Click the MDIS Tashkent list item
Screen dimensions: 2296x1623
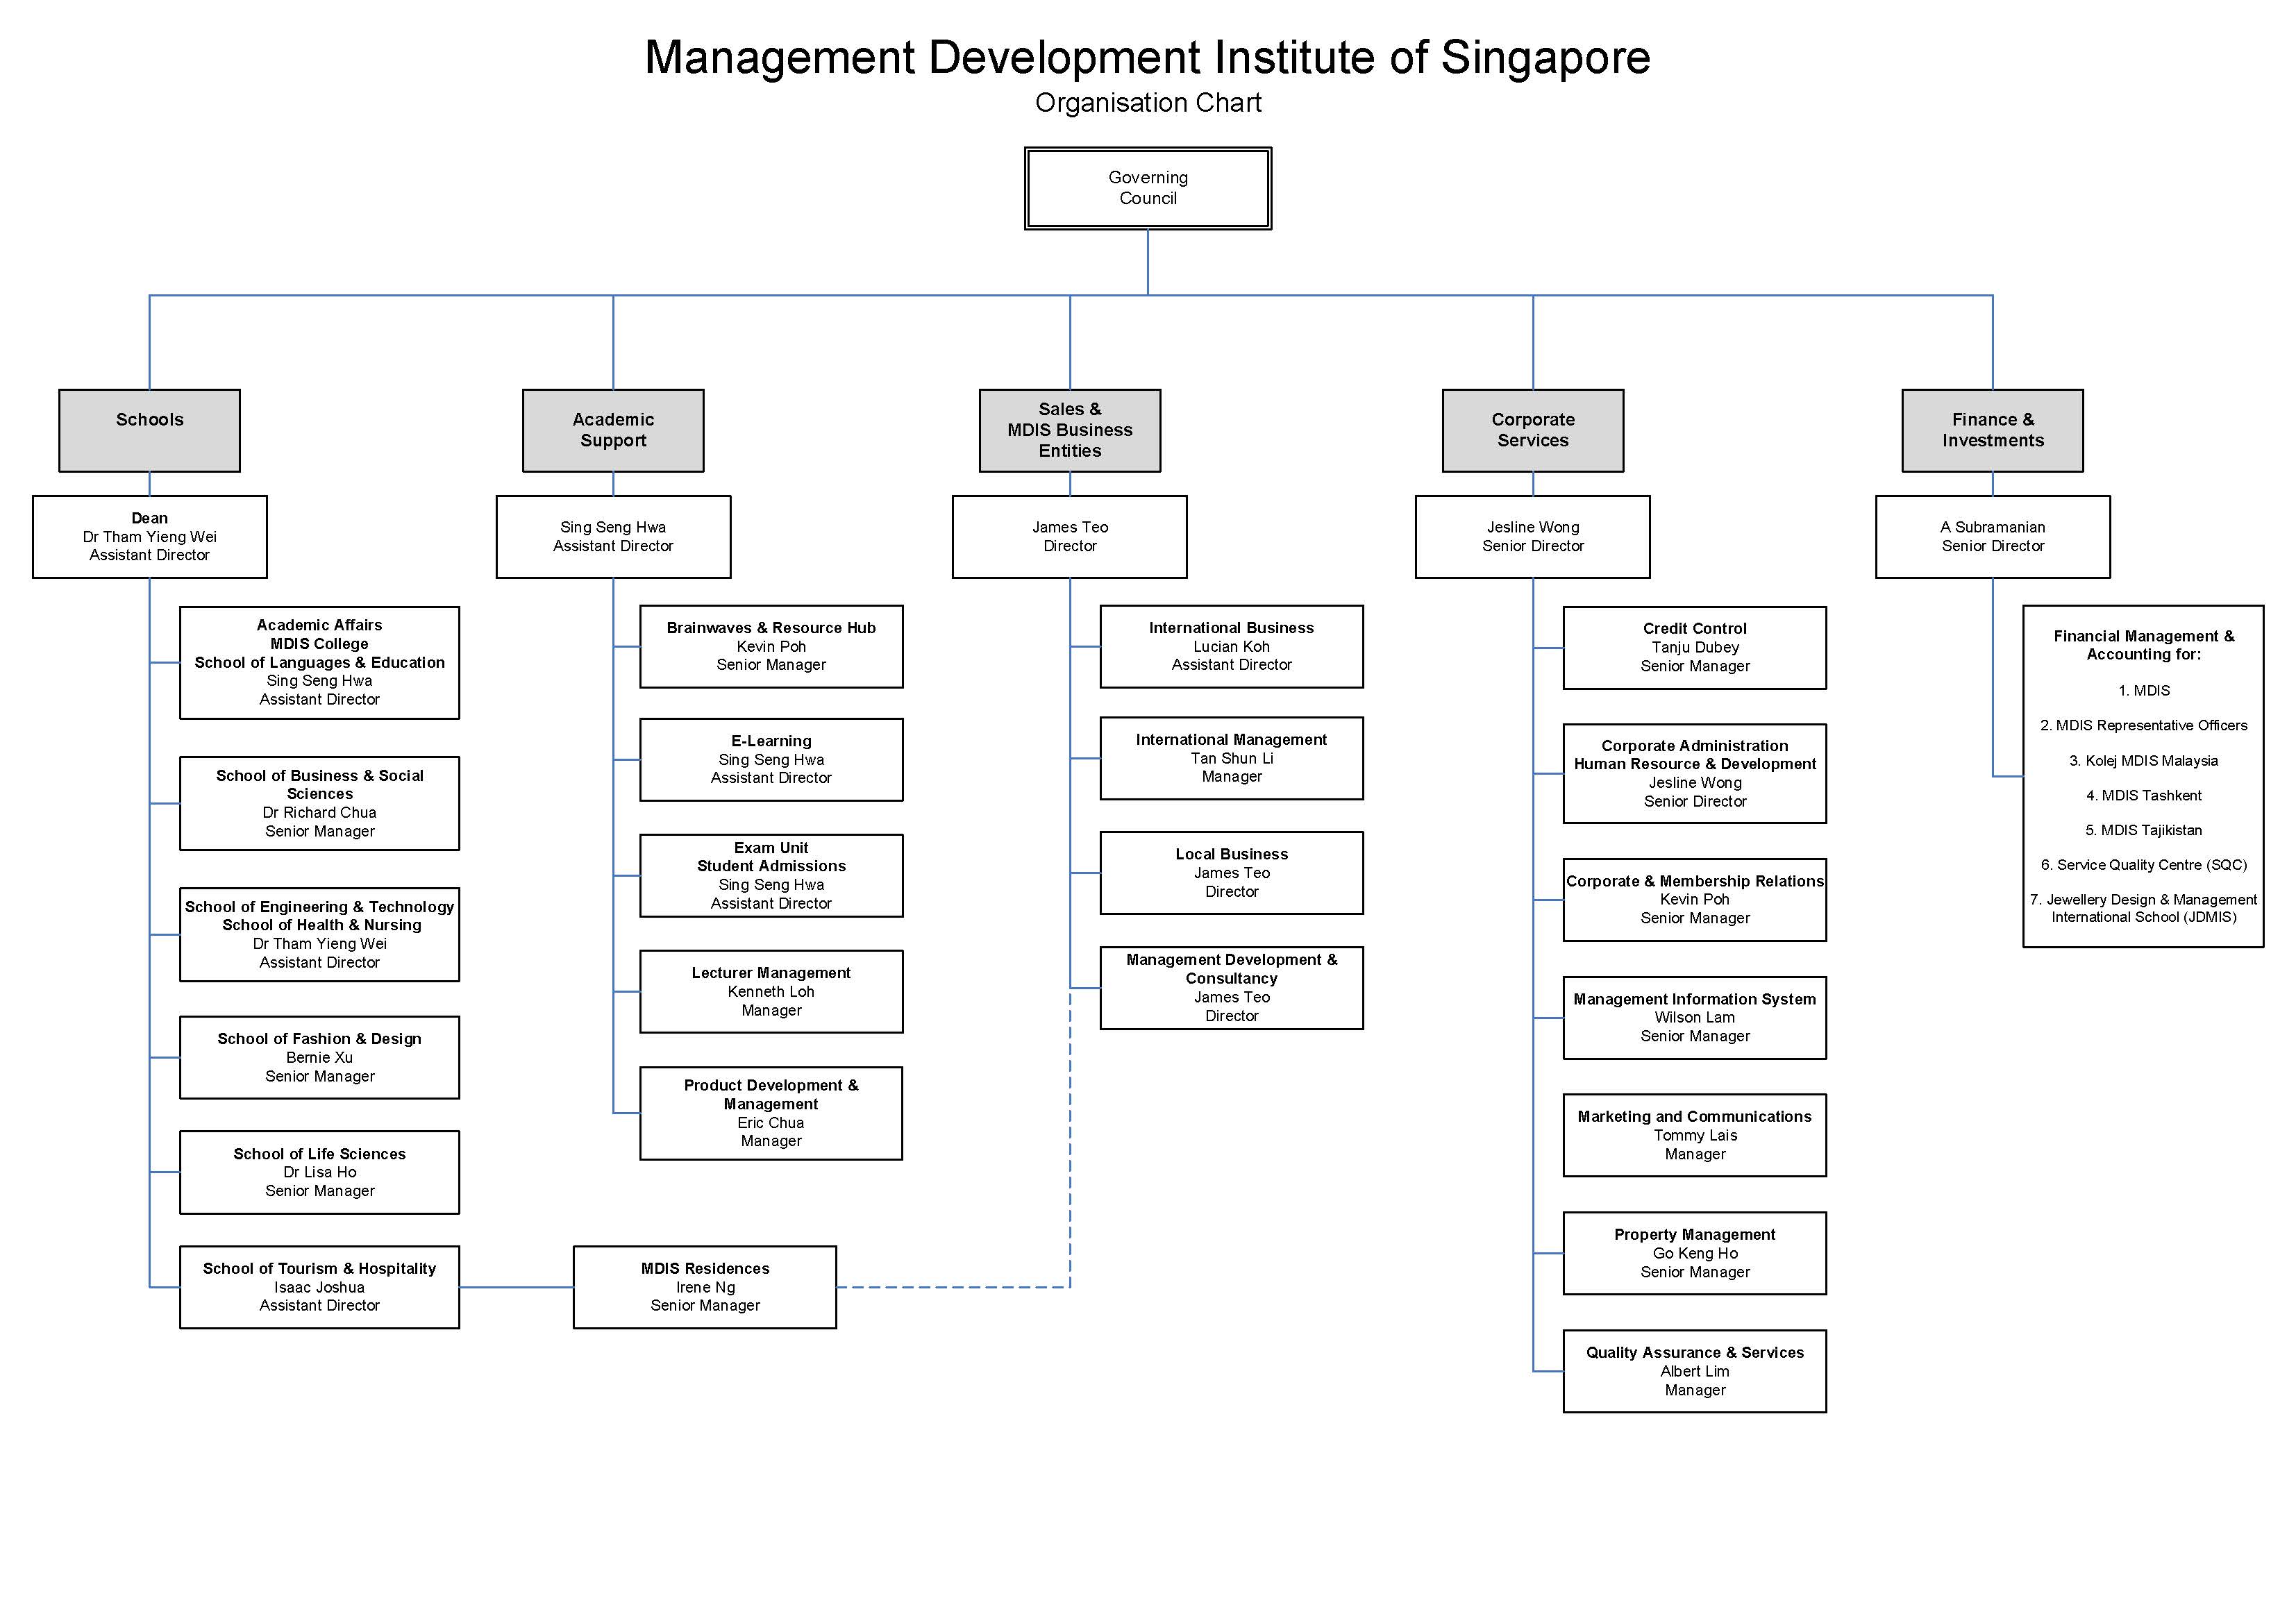[2143, 795]
